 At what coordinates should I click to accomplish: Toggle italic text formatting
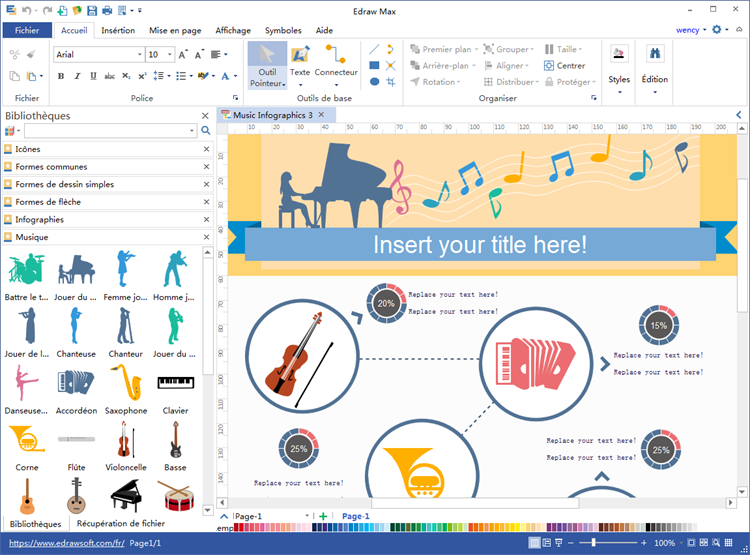pos(77,76)
